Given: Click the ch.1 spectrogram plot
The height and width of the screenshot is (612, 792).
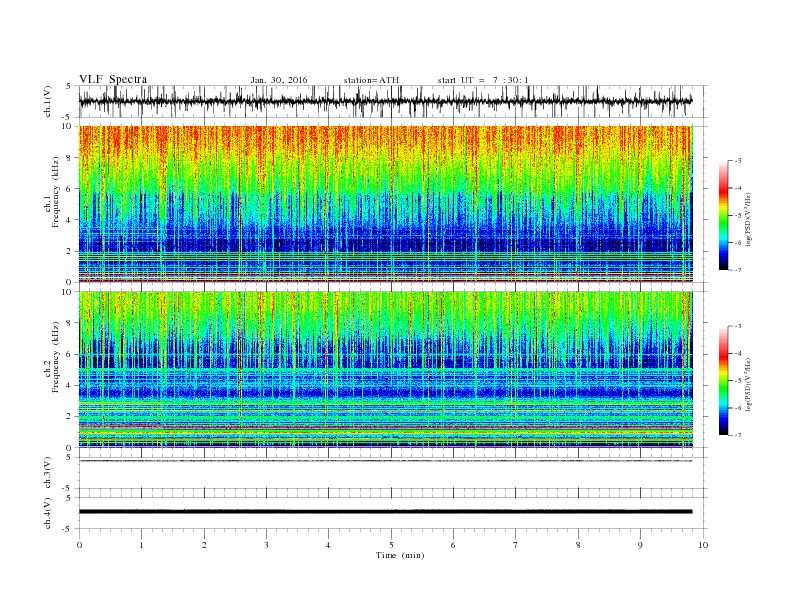Looking at the screenshot, I should (x=386, y=204).
